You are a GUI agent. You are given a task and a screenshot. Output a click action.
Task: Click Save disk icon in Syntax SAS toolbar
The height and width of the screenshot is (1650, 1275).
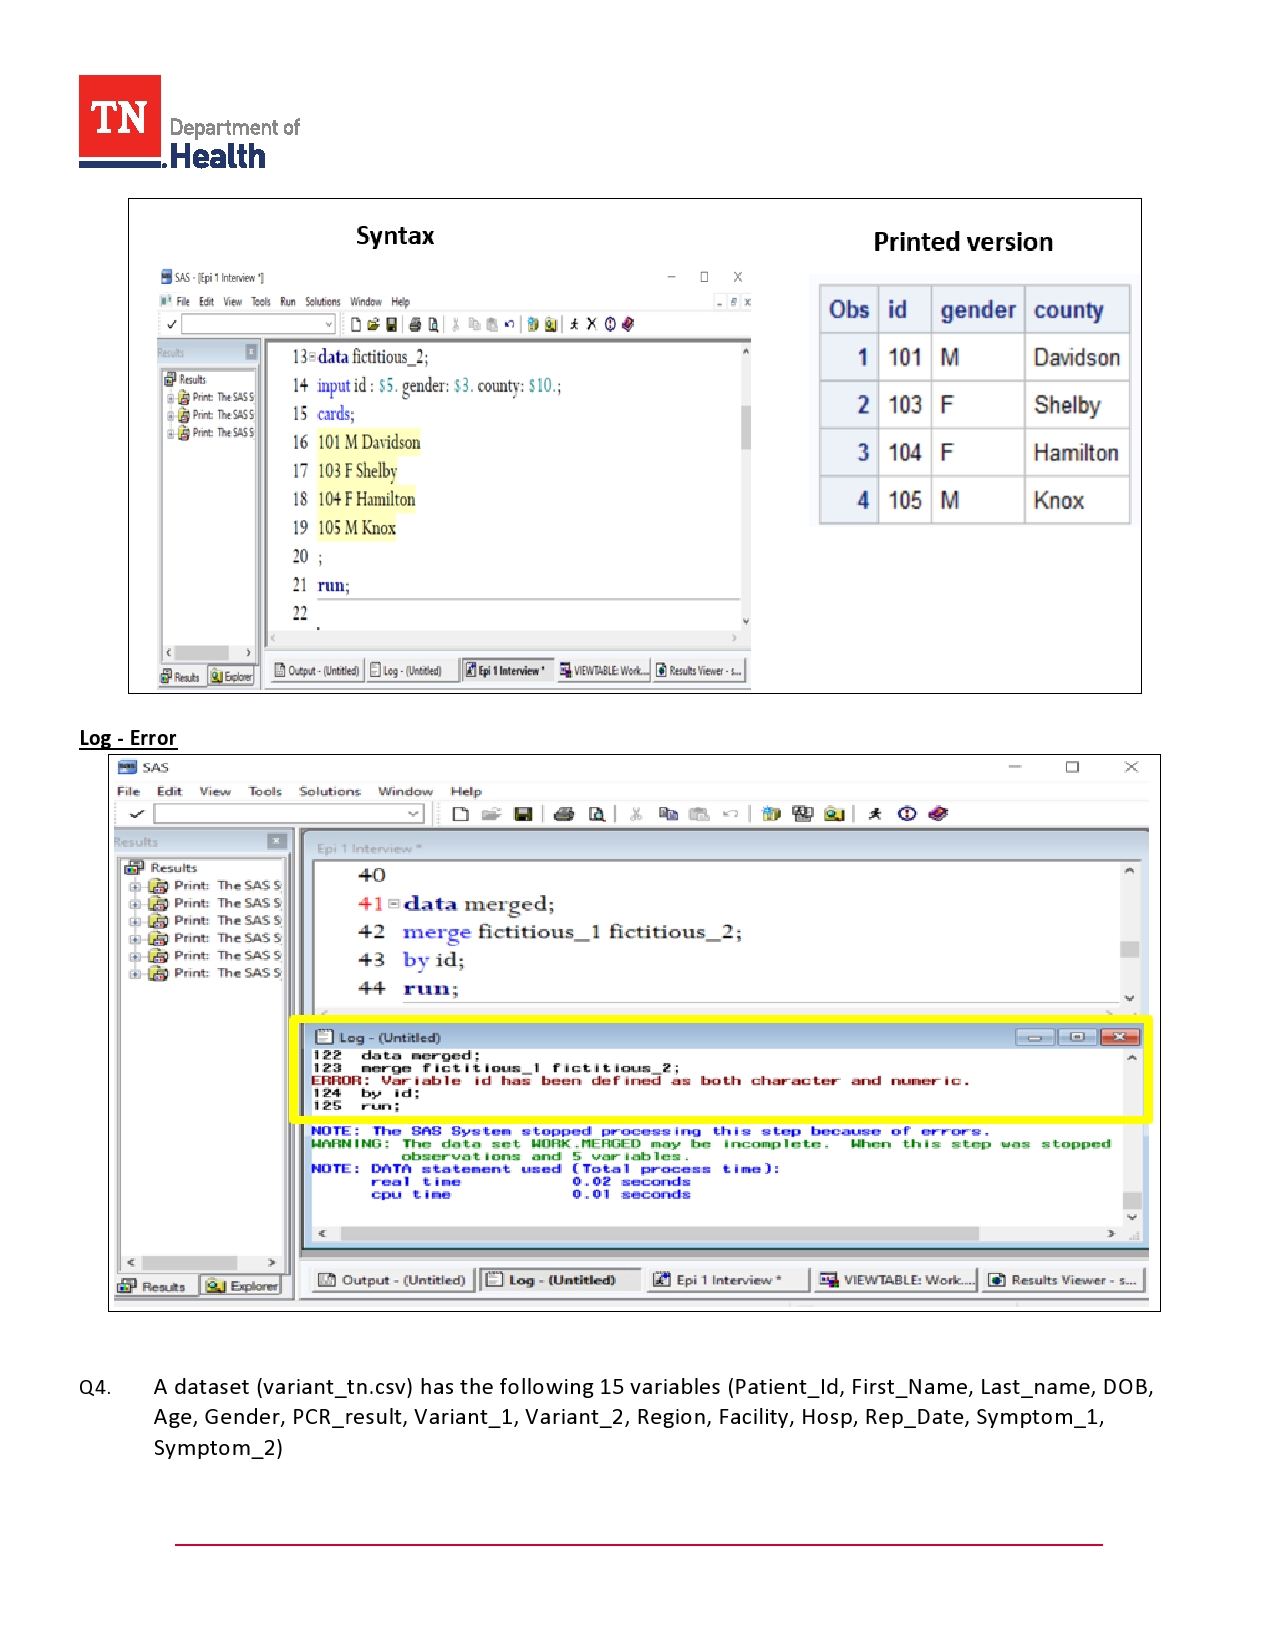(x=391, y=324)
